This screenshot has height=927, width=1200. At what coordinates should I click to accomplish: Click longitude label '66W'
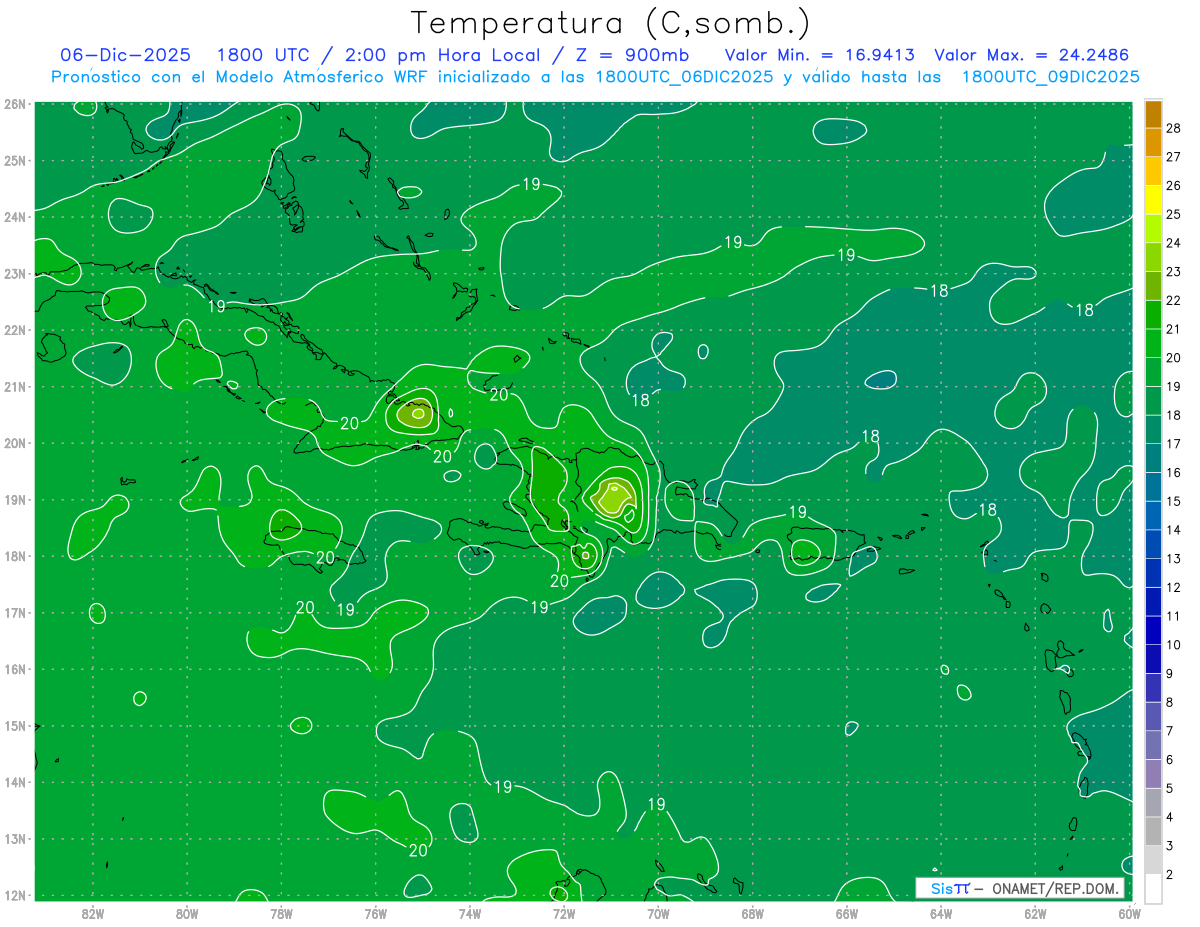tap(847, 913)
